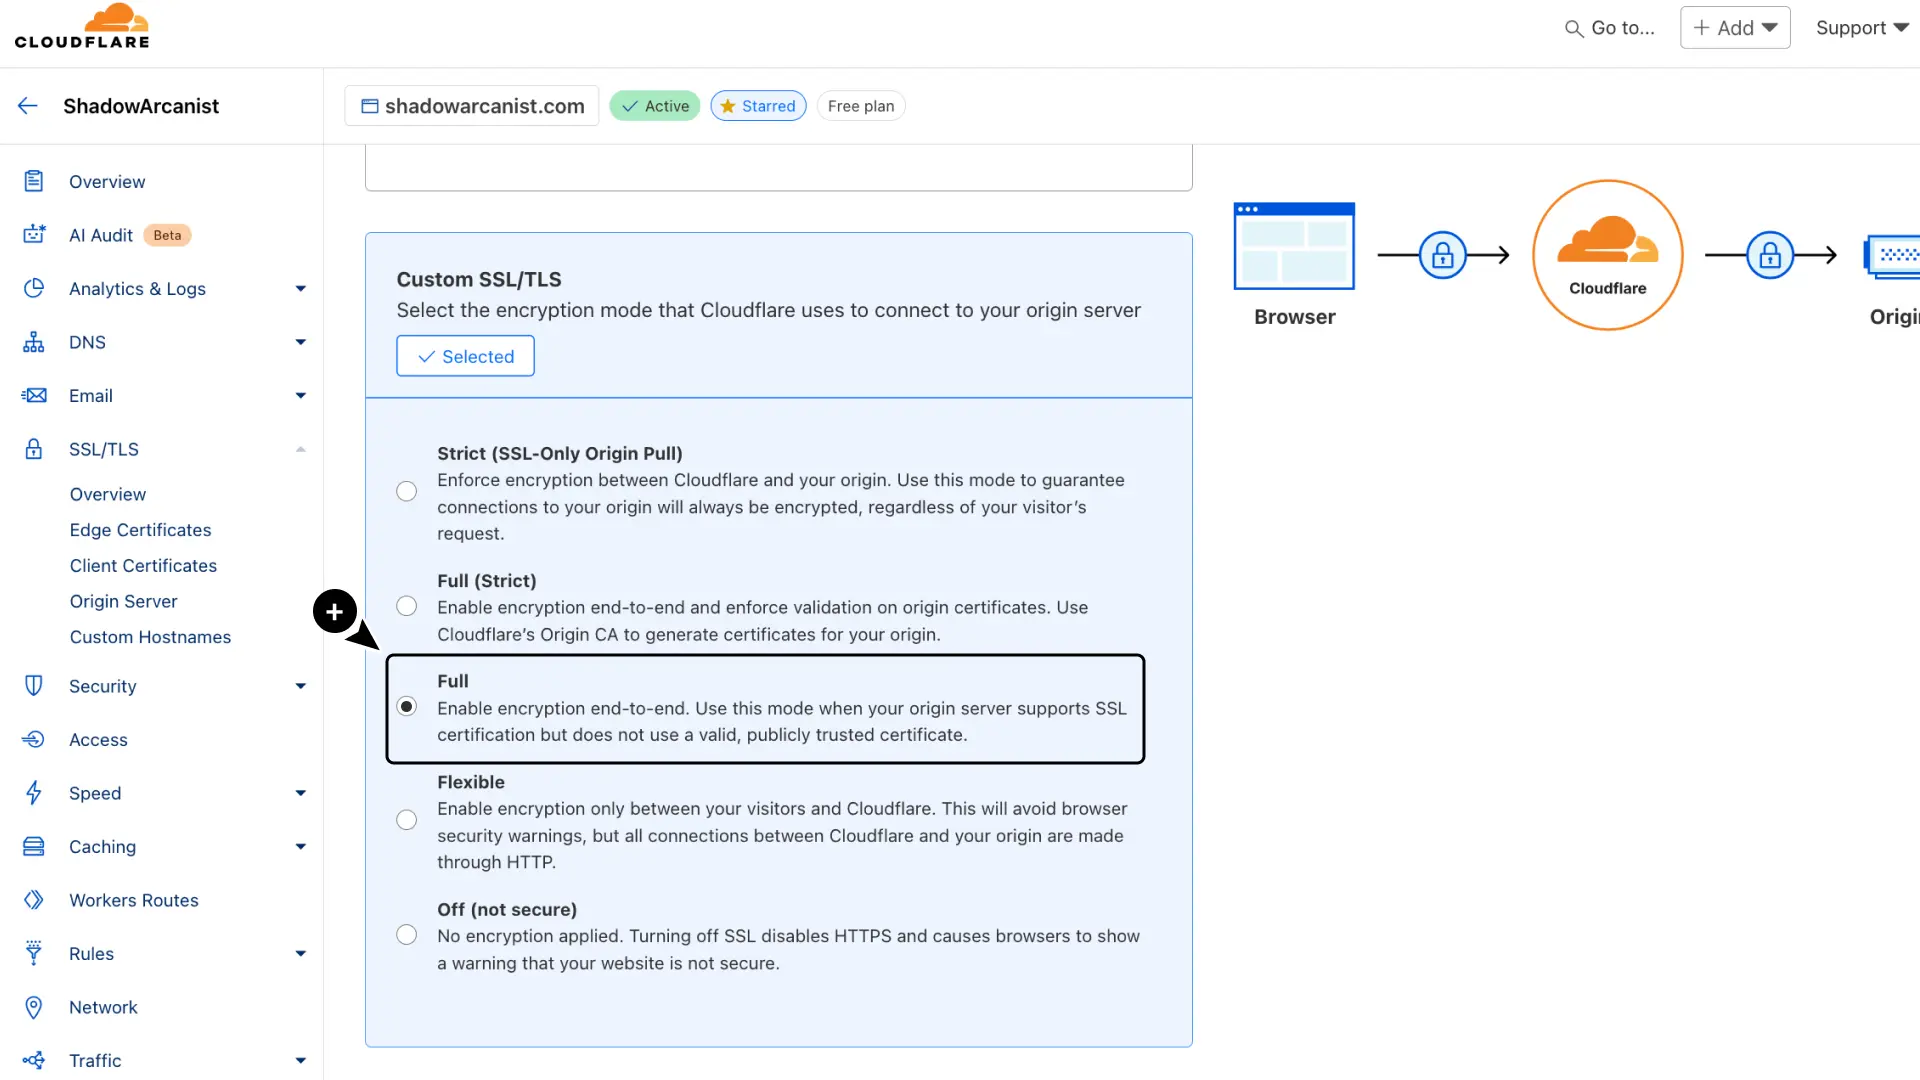Screen dimensions: 1920x1080
Task: Open Edge Certificates submenu item
Action: (140, 530)
